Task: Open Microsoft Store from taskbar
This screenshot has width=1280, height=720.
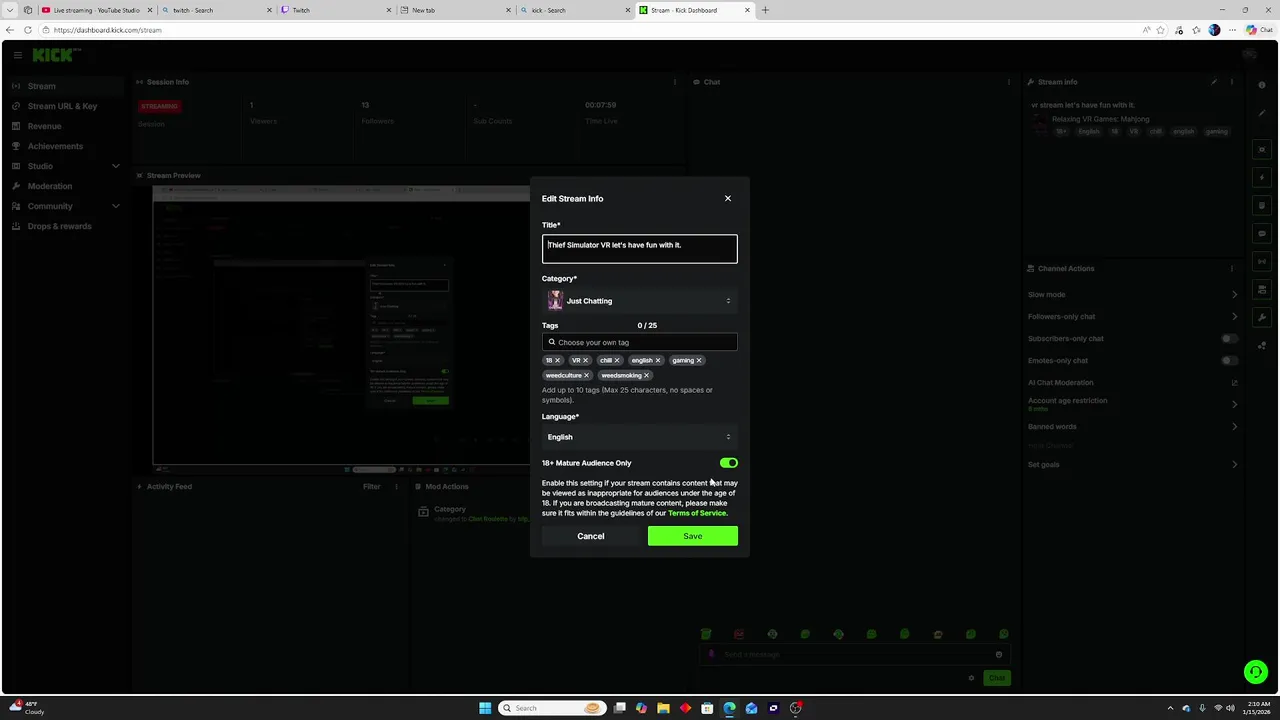Action: point(707,708)
